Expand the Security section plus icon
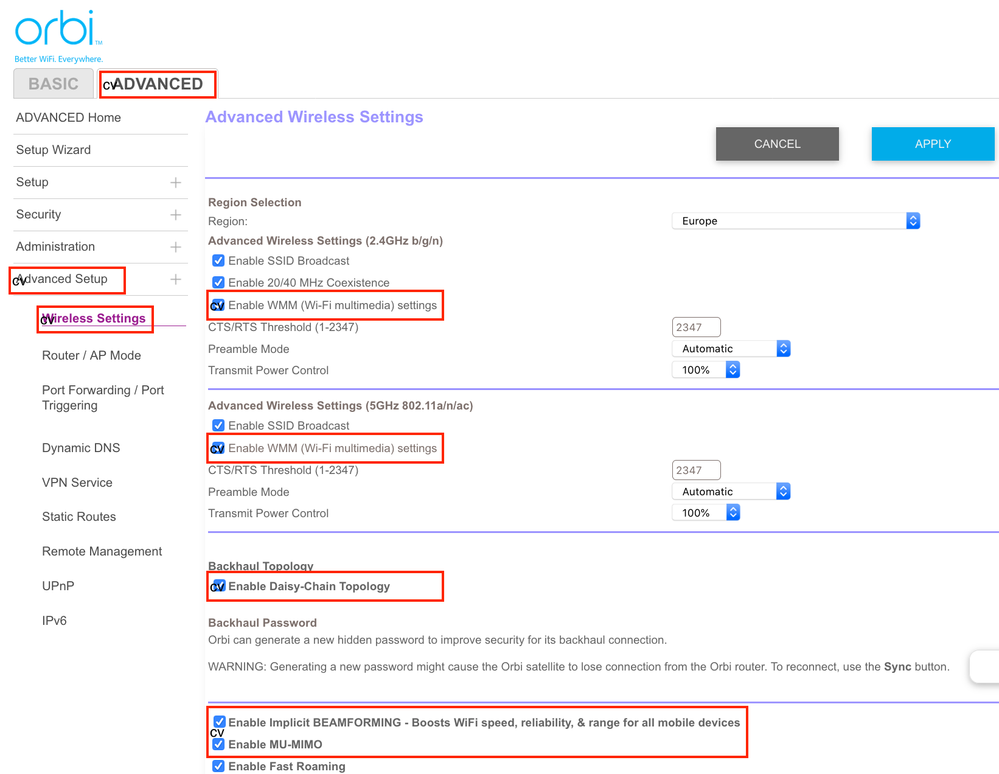The width and height of the screenshot is (999, 774). (x=176, y=215)
